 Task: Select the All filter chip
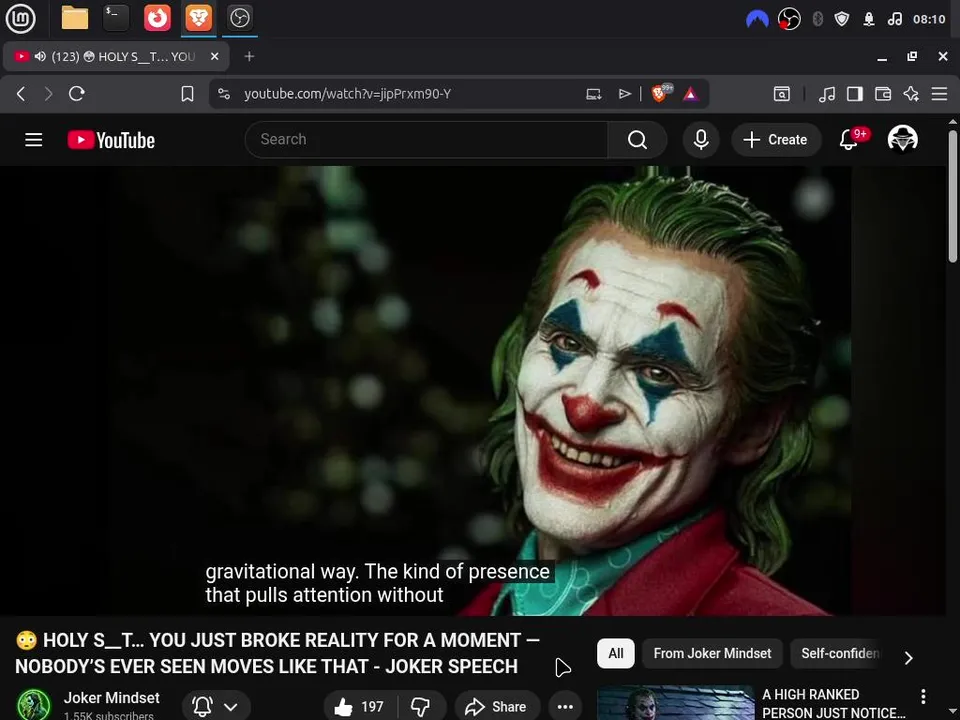pyautogui.click(x=616, y=653)
